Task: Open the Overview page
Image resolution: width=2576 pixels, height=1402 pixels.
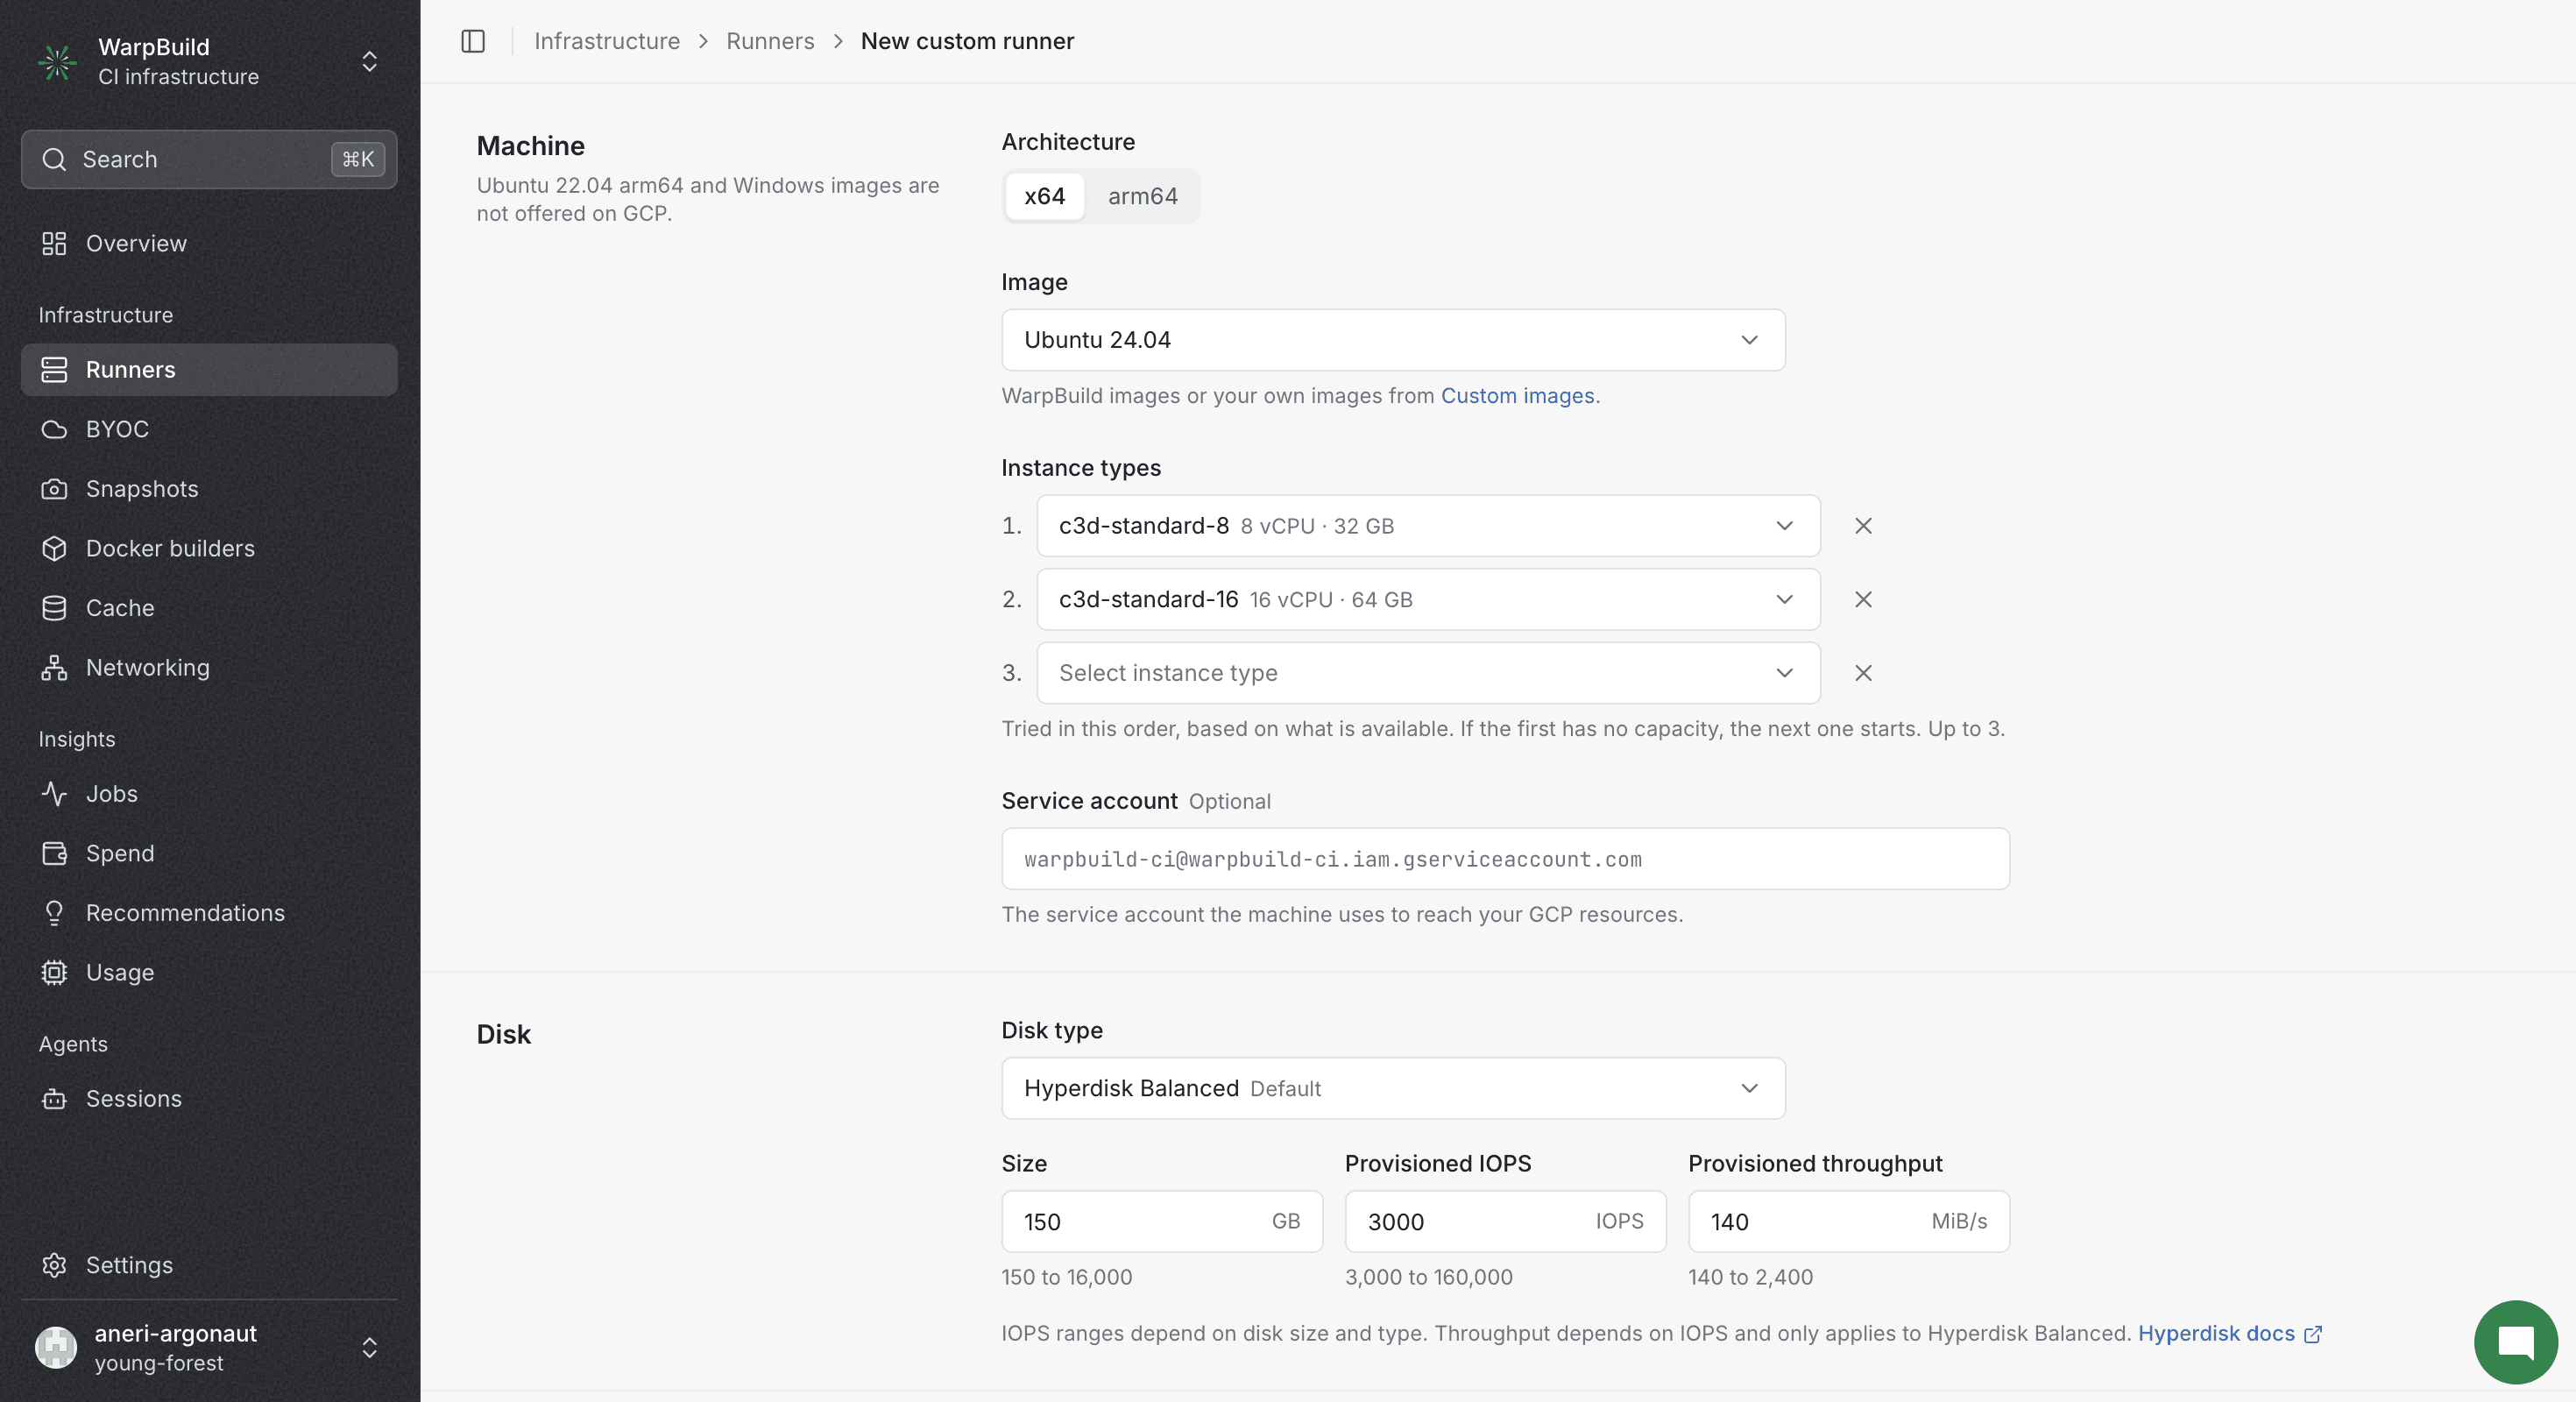Action: coord(209,244)
